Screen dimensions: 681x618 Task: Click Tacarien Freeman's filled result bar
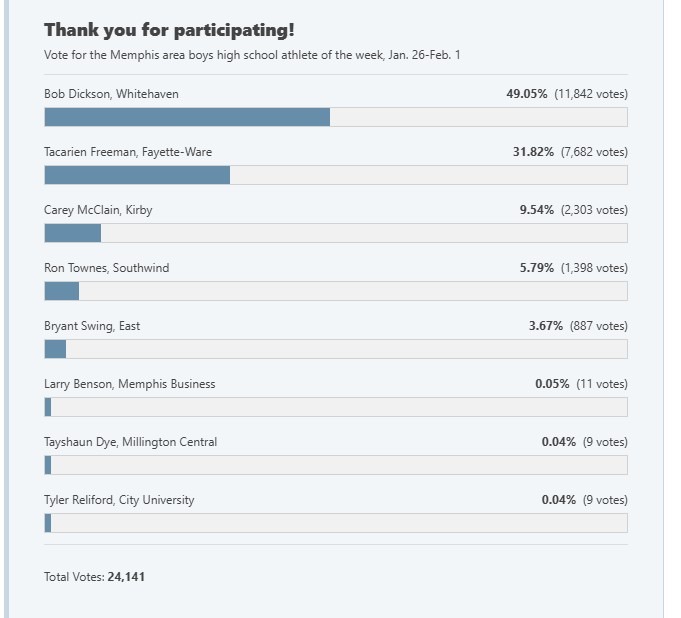pos(137,175)
